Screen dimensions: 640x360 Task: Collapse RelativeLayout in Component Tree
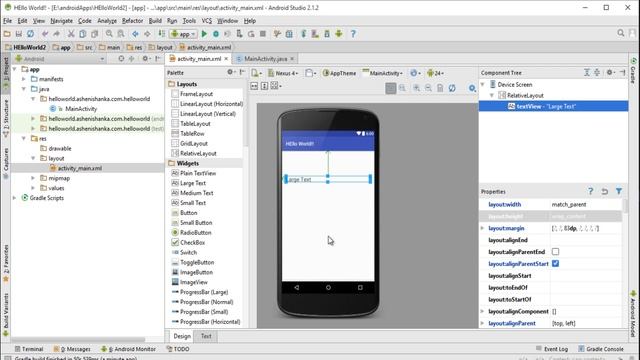[492, 96]
